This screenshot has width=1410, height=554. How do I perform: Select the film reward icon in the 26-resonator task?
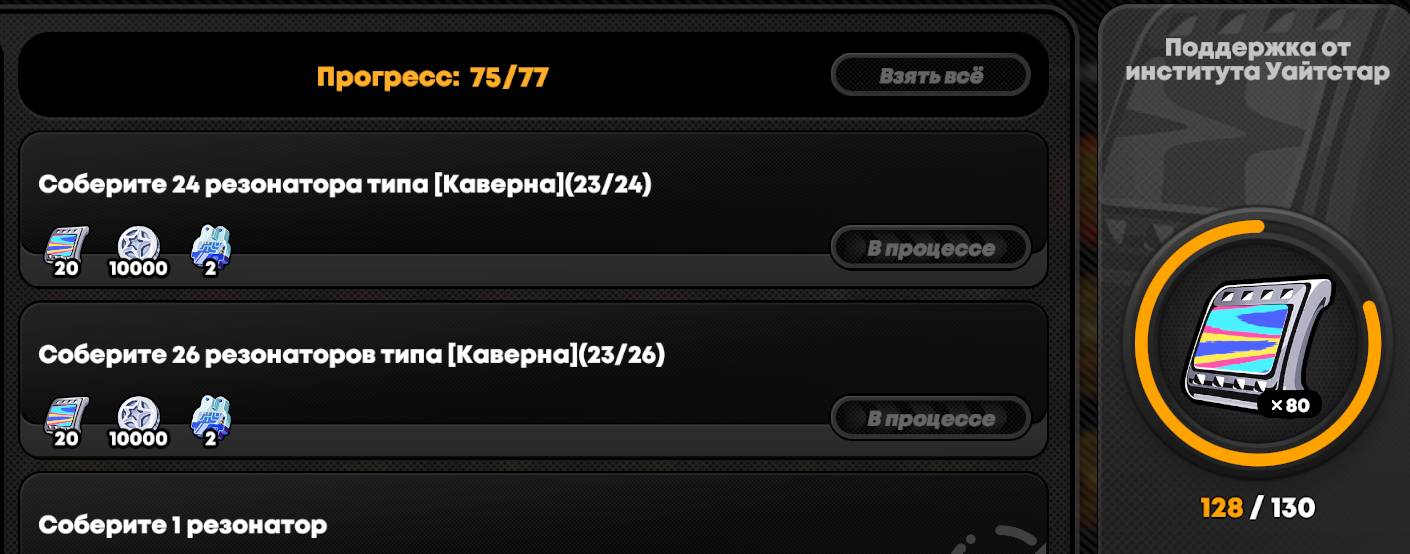click(x=66, y=417)
